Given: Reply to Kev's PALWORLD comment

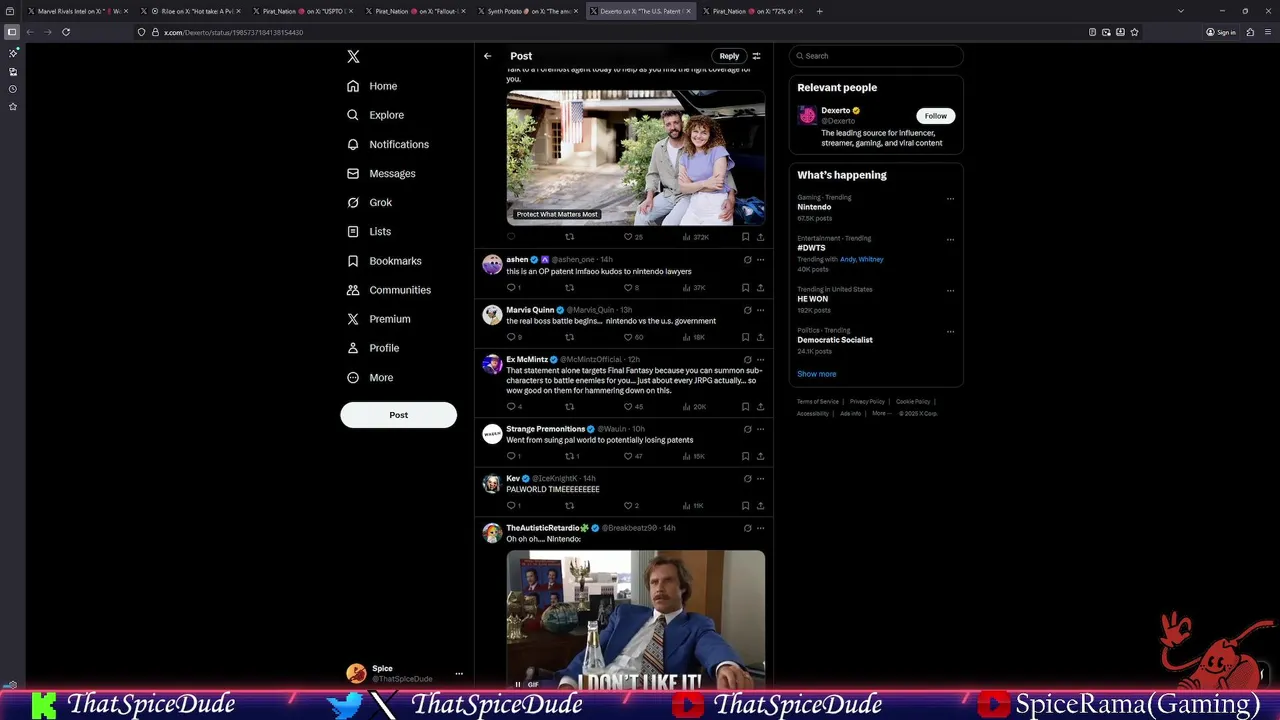Looking at the screenshot, I should point(511,506).
